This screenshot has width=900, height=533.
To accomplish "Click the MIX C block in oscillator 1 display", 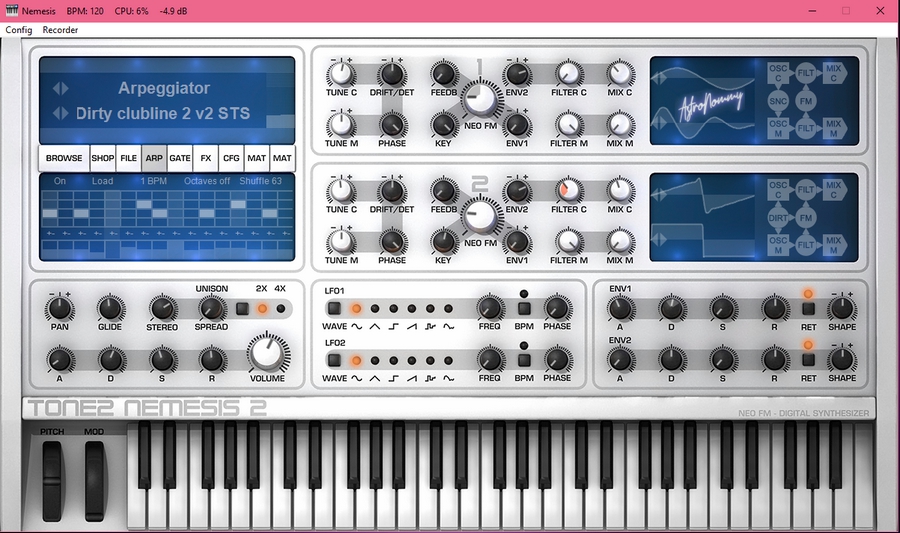I will (835, 73).
